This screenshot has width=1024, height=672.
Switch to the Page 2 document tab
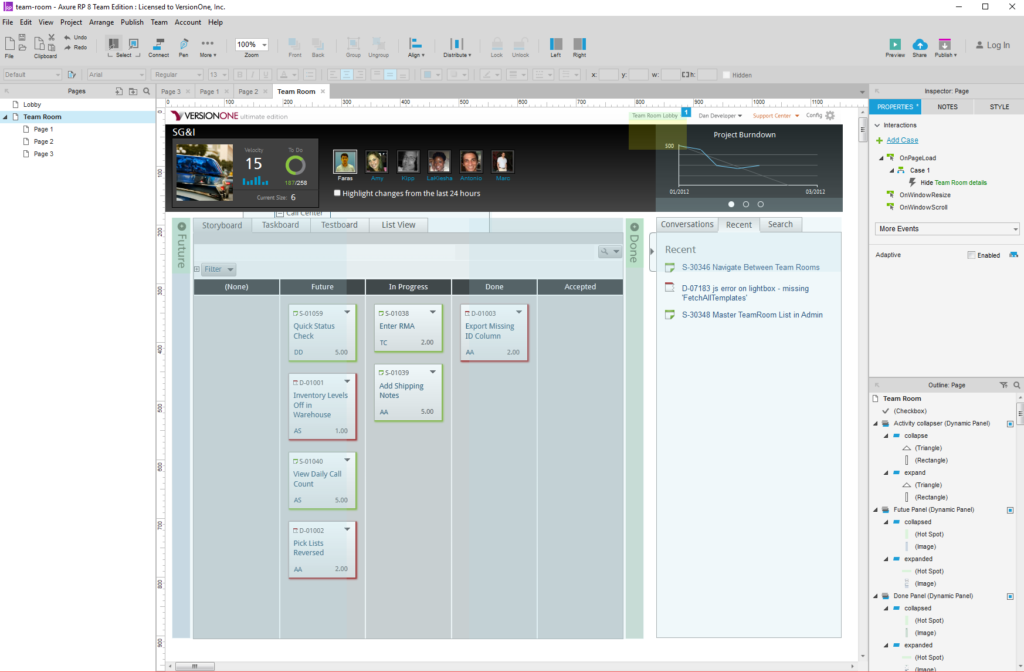pos(248,91)
